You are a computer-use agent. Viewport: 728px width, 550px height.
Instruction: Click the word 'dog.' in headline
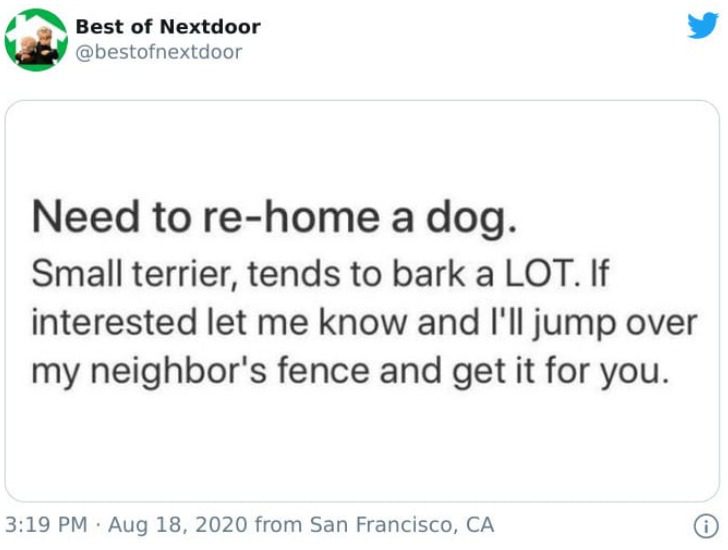coord(471,219)
